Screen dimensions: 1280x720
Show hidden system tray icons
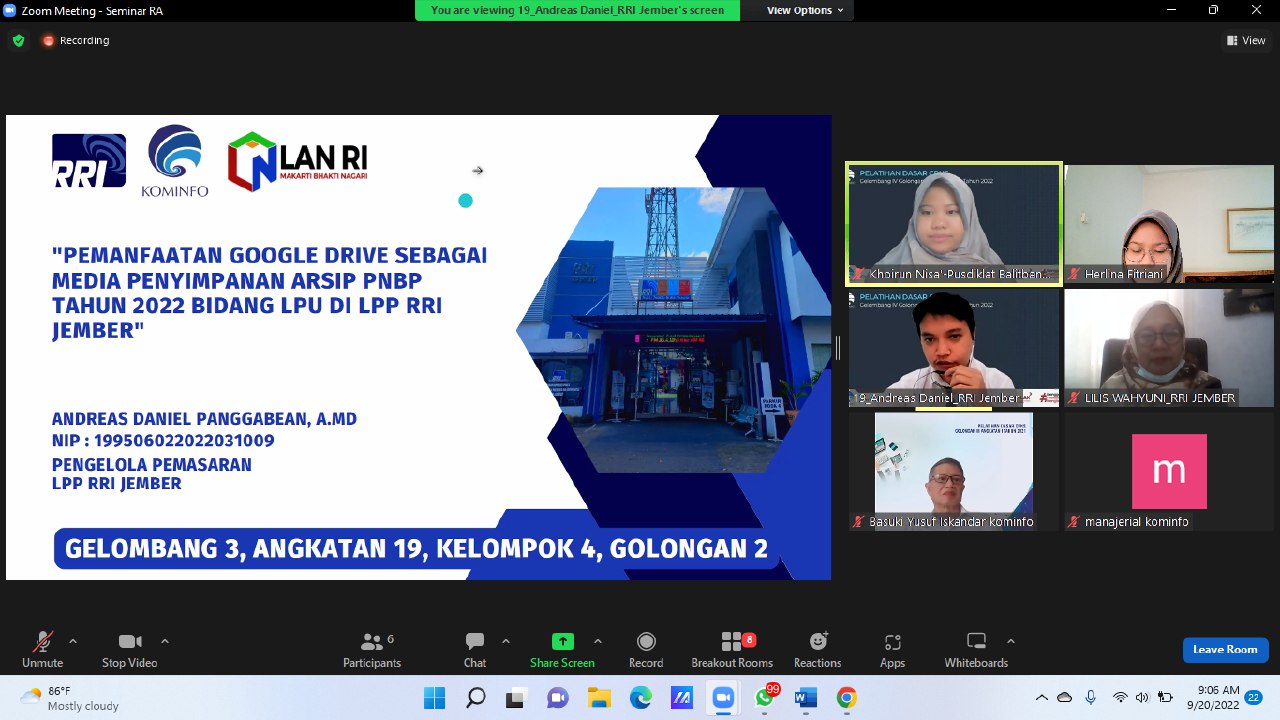1042,698
